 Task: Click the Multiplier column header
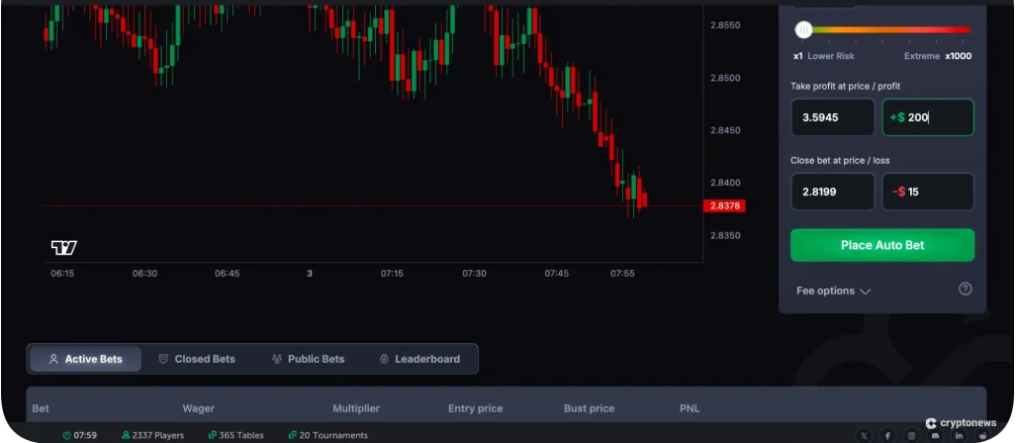tap(356, 409)
